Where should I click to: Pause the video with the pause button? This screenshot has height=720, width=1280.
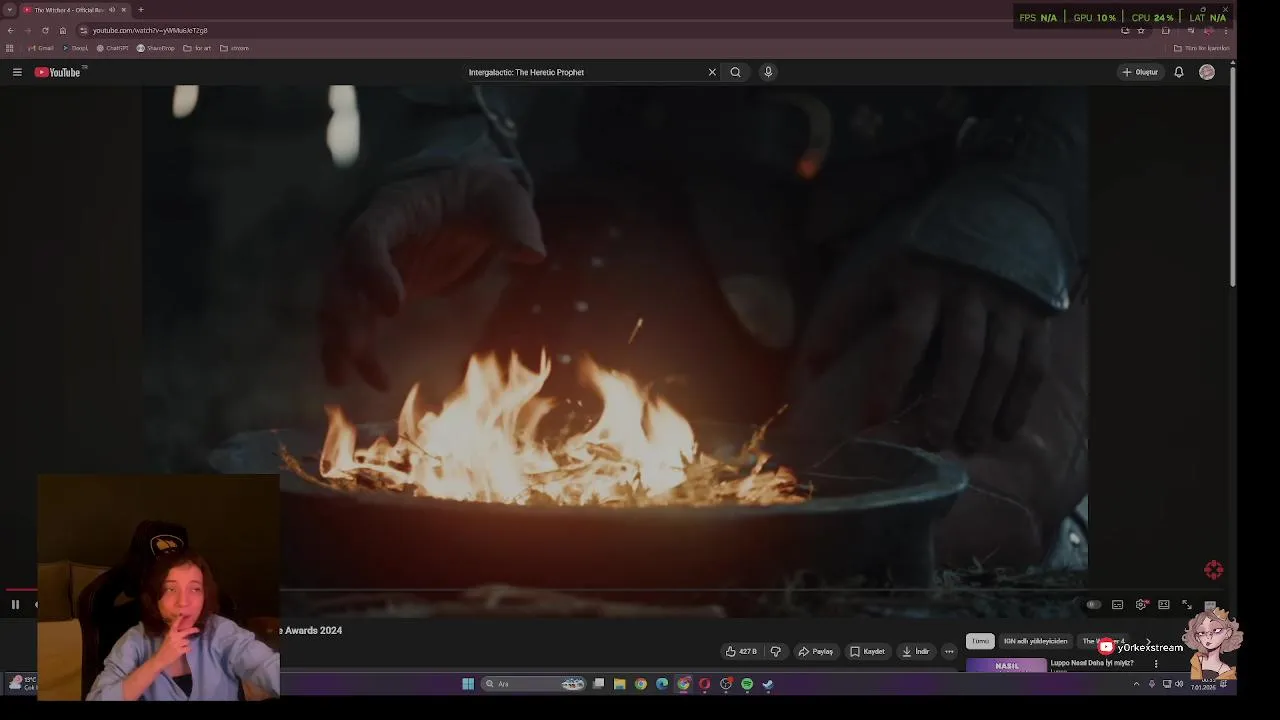pyautogui.click(x=15, y=604)
